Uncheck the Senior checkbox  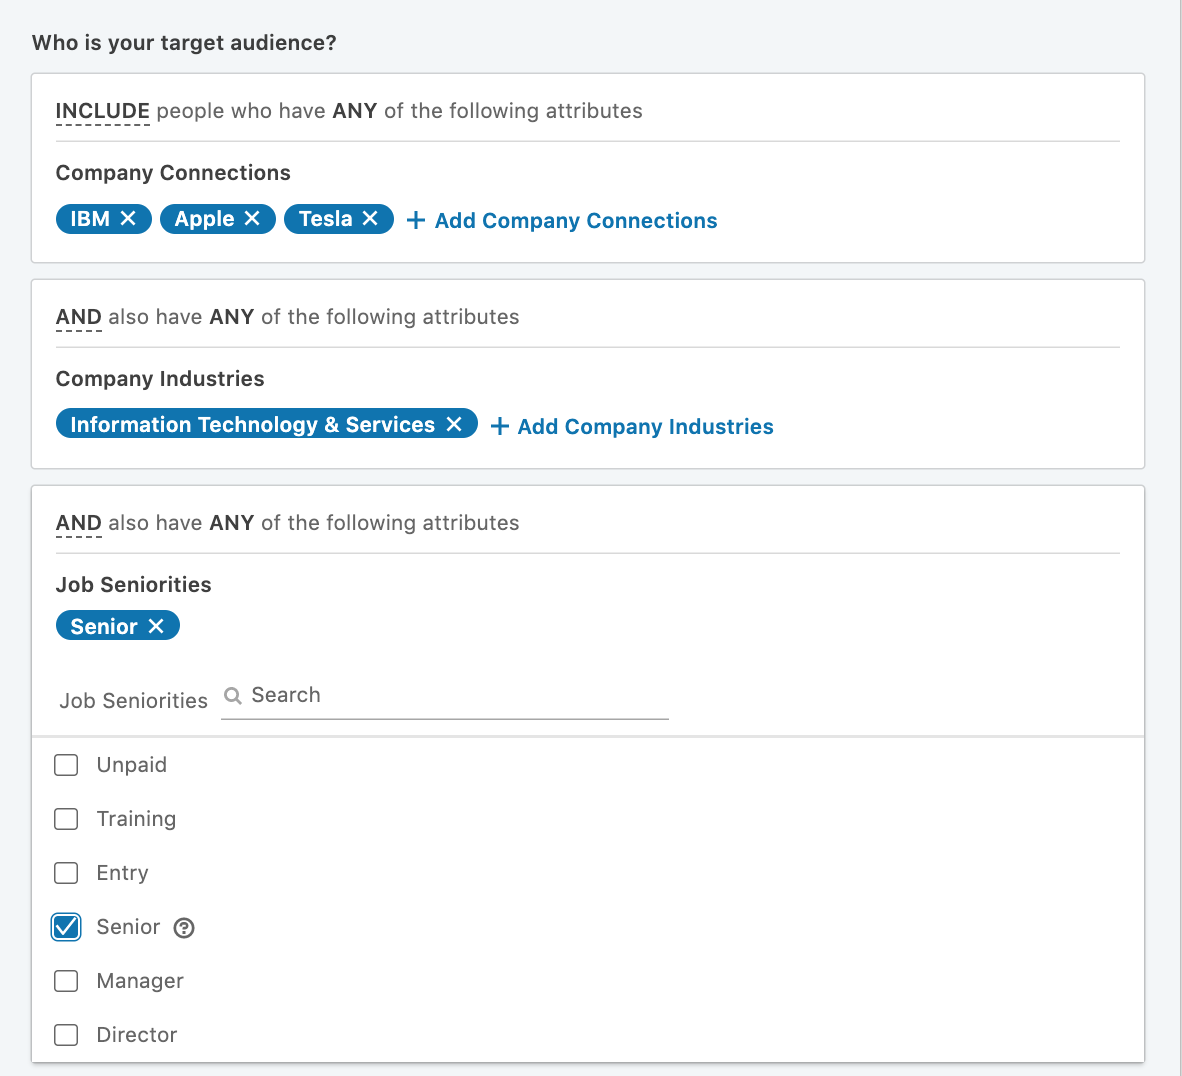click(x=66, y=927)
